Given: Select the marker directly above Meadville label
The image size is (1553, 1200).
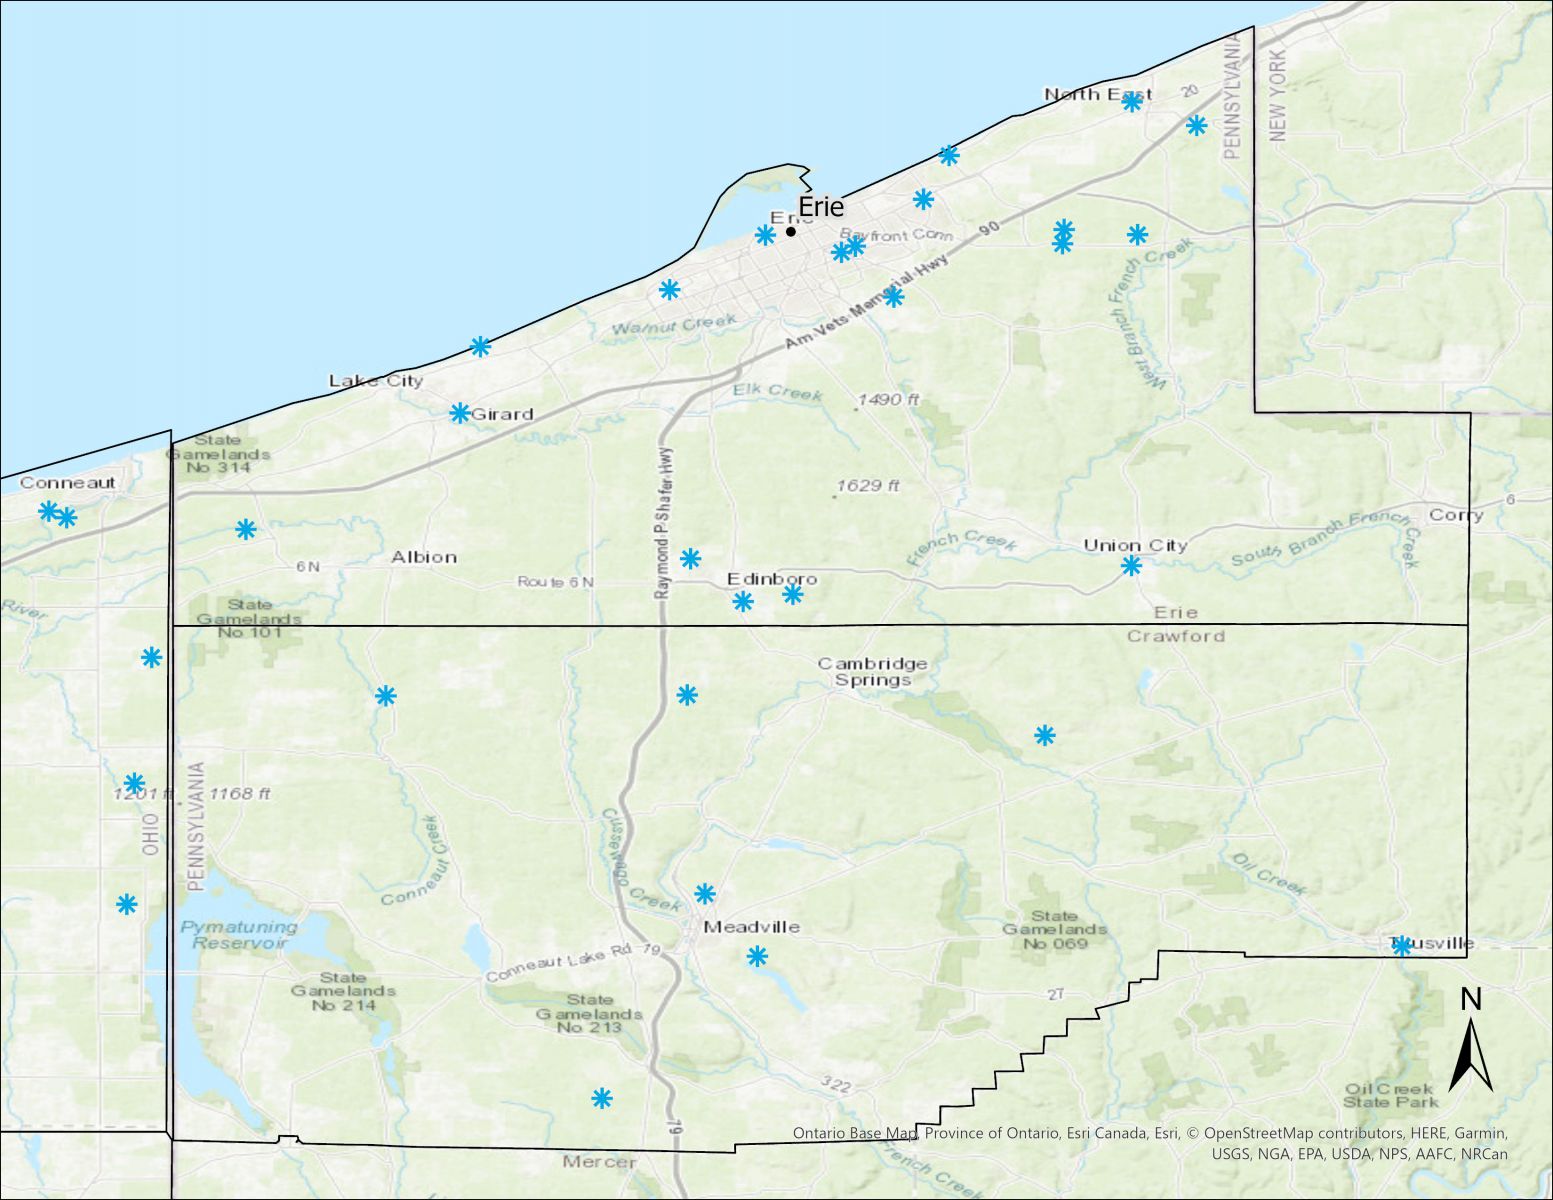Looking at the screenshot, I should pos(705,893).
